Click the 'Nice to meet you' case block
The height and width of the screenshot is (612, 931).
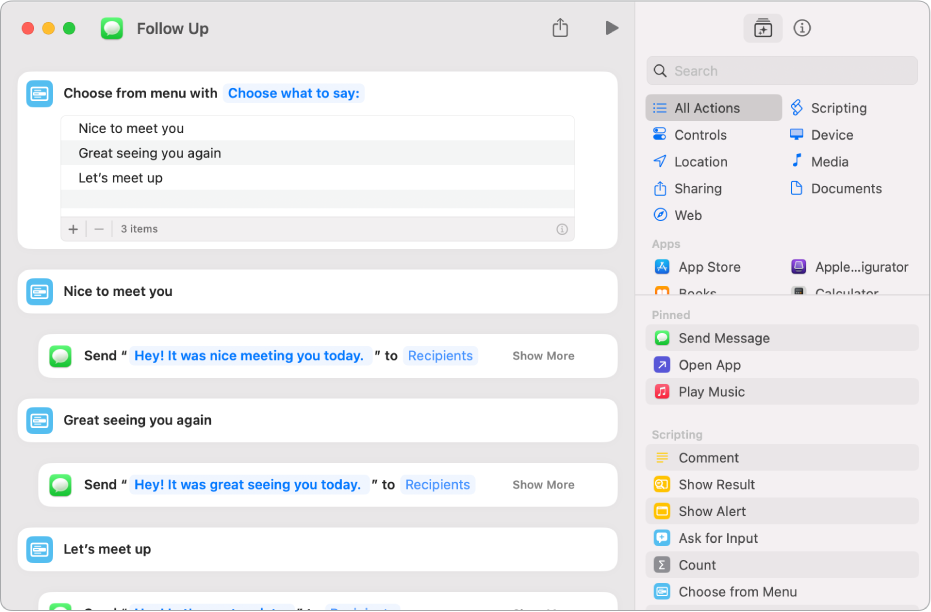click(x=318, y=291)
